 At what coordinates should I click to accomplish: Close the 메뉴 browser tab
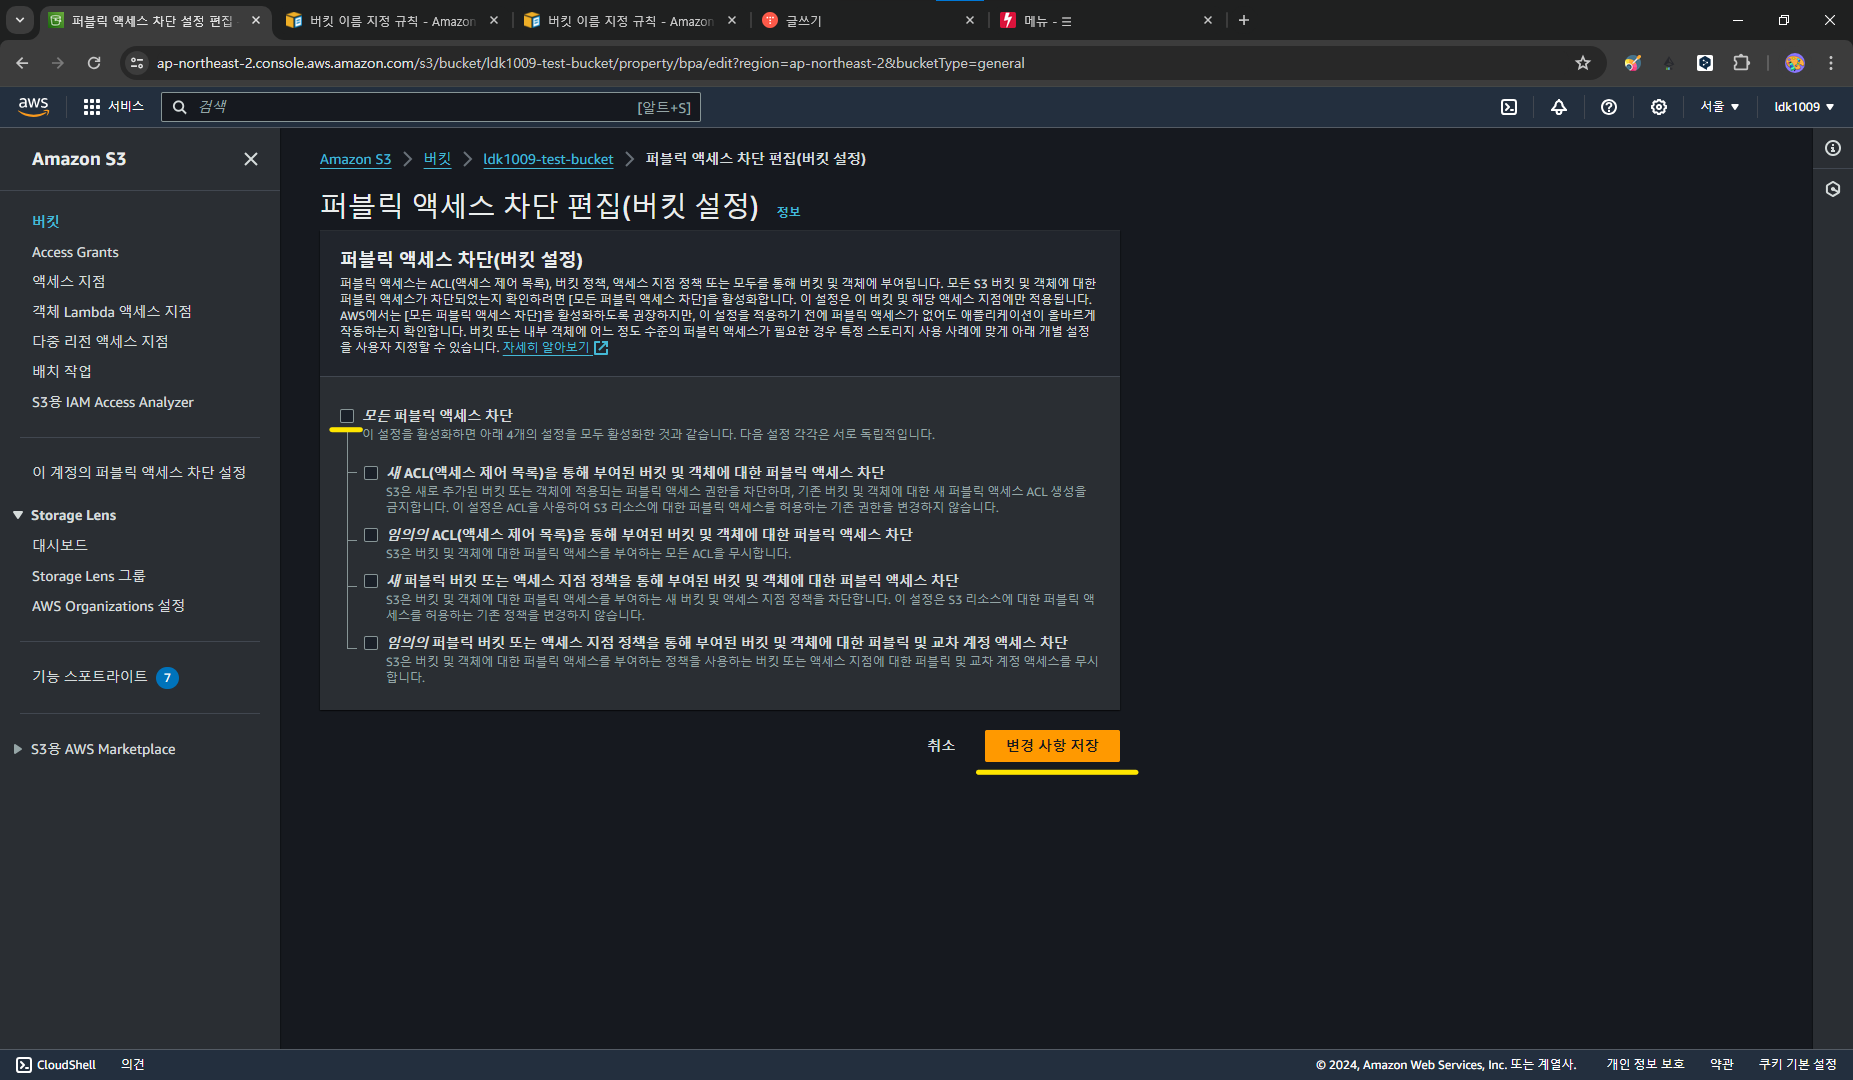point(1208,20)
